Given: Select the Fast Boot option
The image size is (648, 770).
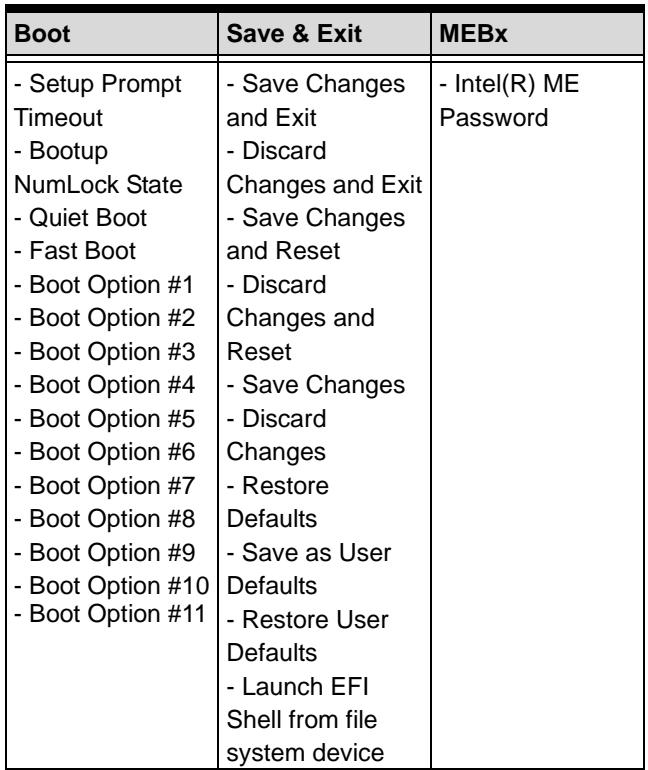Looking at the screenshot, I should (x=75, y=251).
